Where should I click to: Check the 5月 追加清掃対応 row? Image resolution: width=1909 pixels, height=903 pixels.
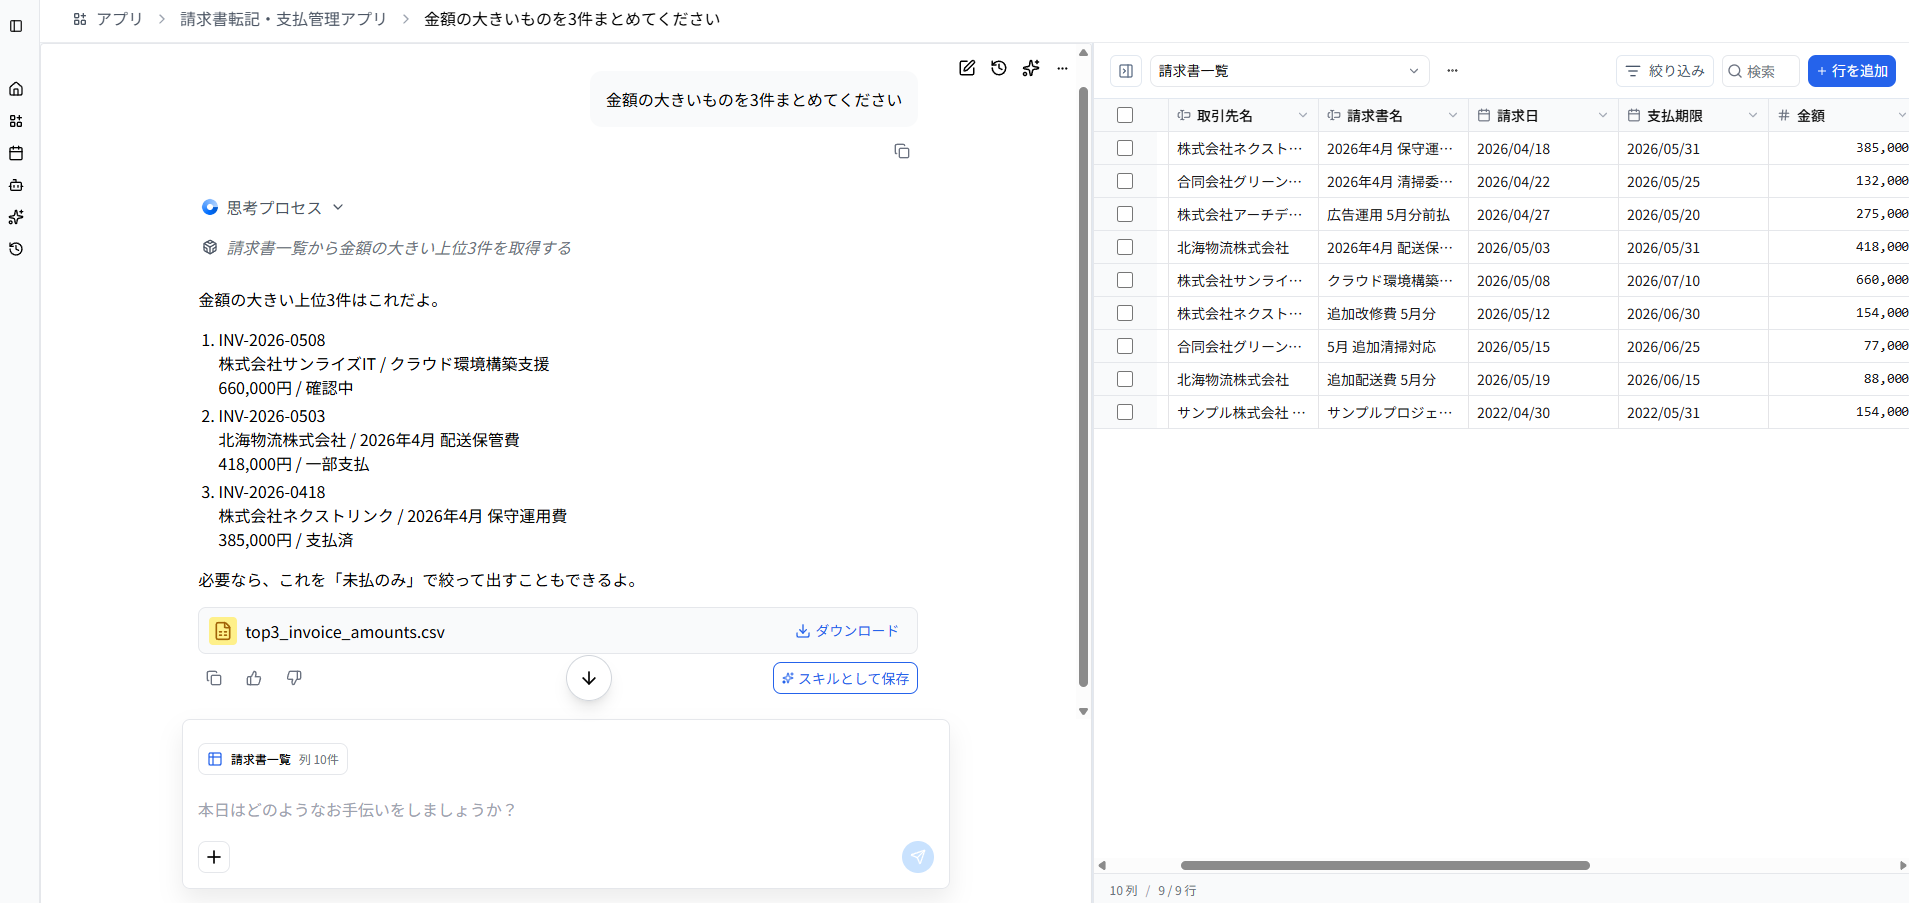(1125, 346)
